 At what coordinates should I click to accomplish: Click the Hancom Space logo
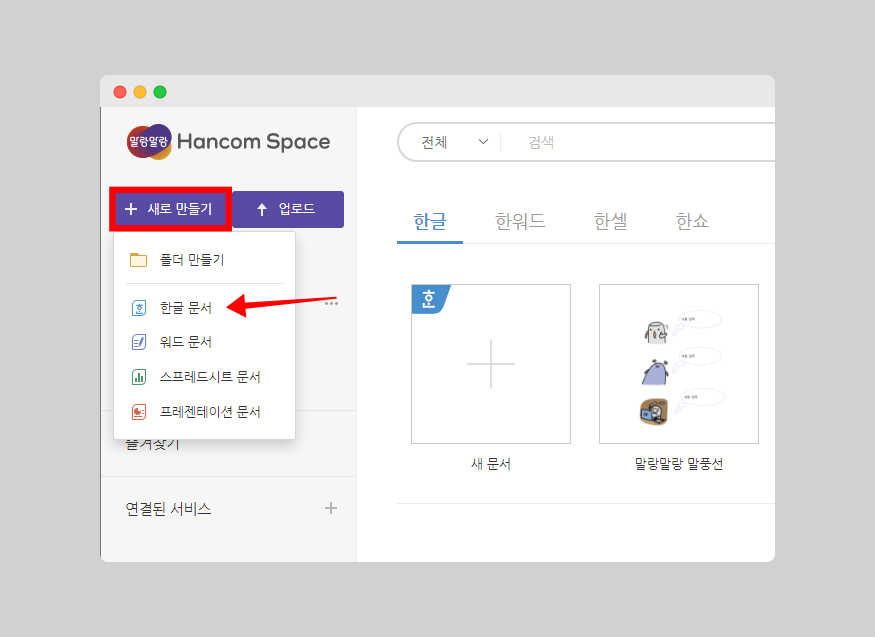(228, 142)
